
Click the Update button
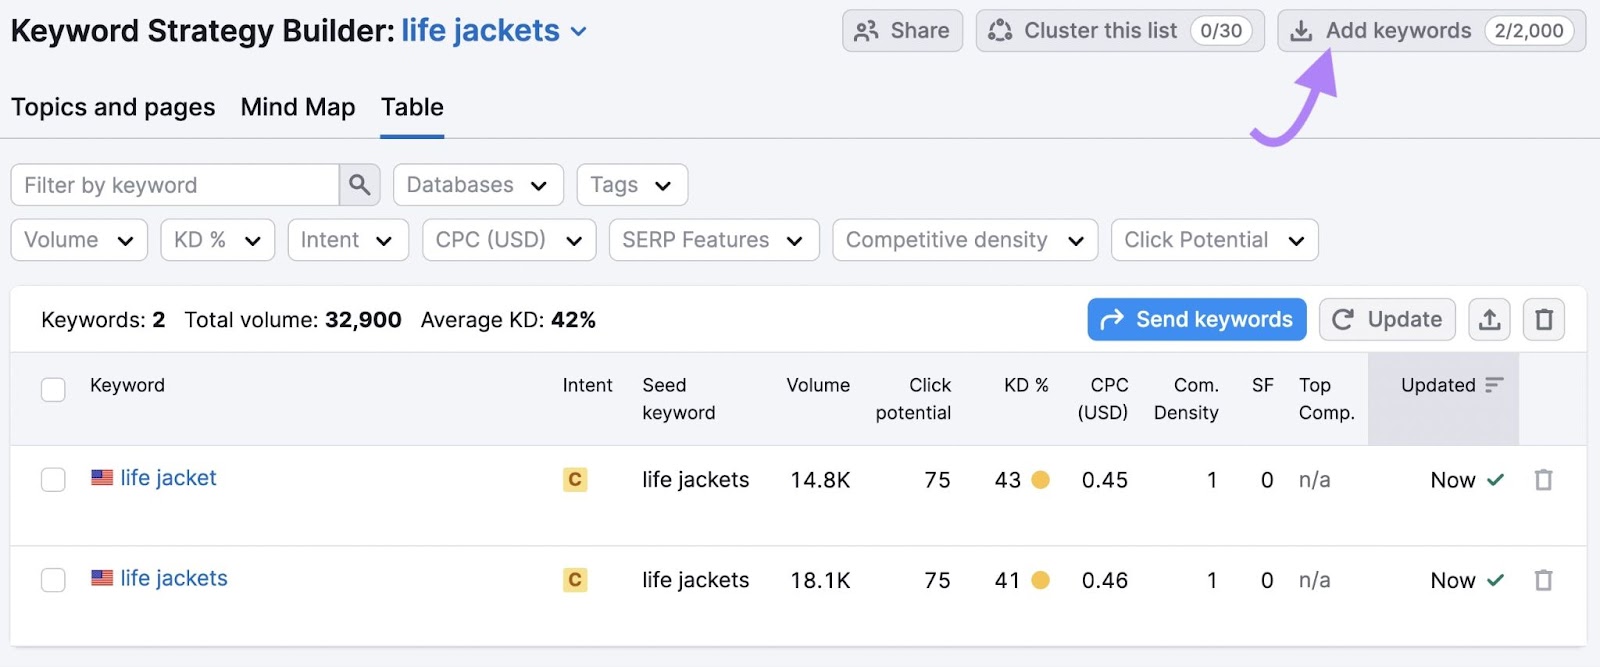click(1388, 320)
